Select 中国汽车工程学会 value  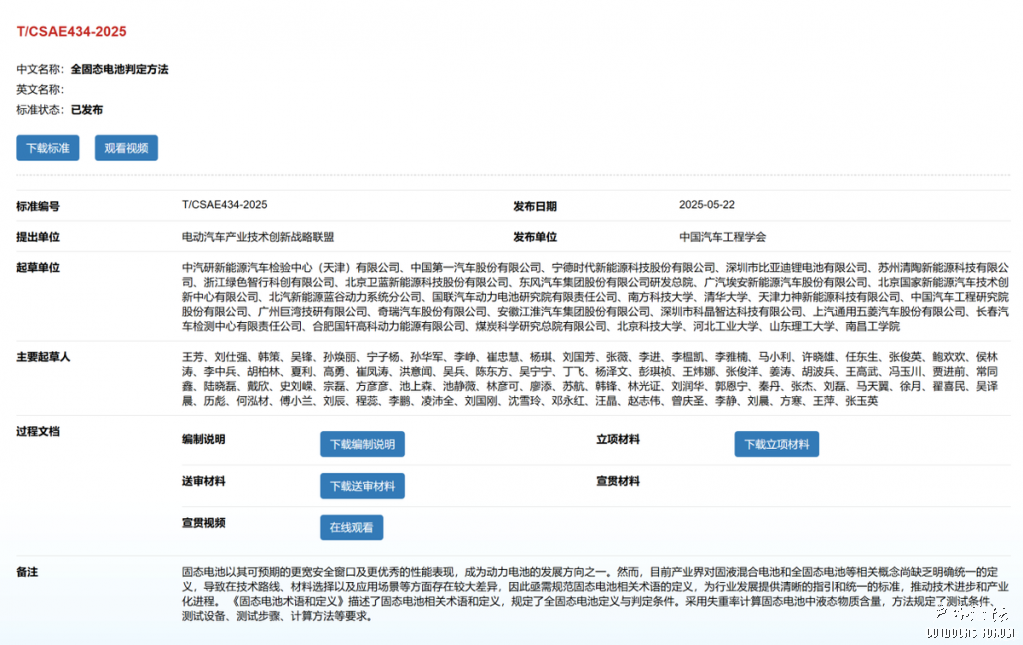[x=722, y=237]
